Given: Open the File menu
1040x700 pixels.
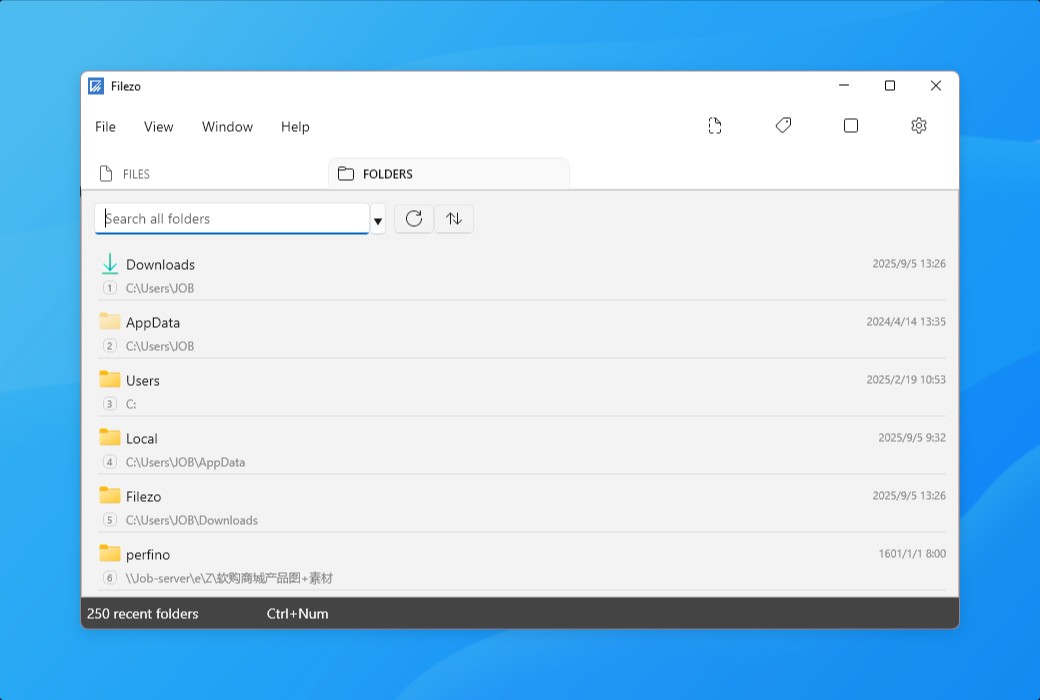Looking at the screenshot, I should [x=105, y=127].
